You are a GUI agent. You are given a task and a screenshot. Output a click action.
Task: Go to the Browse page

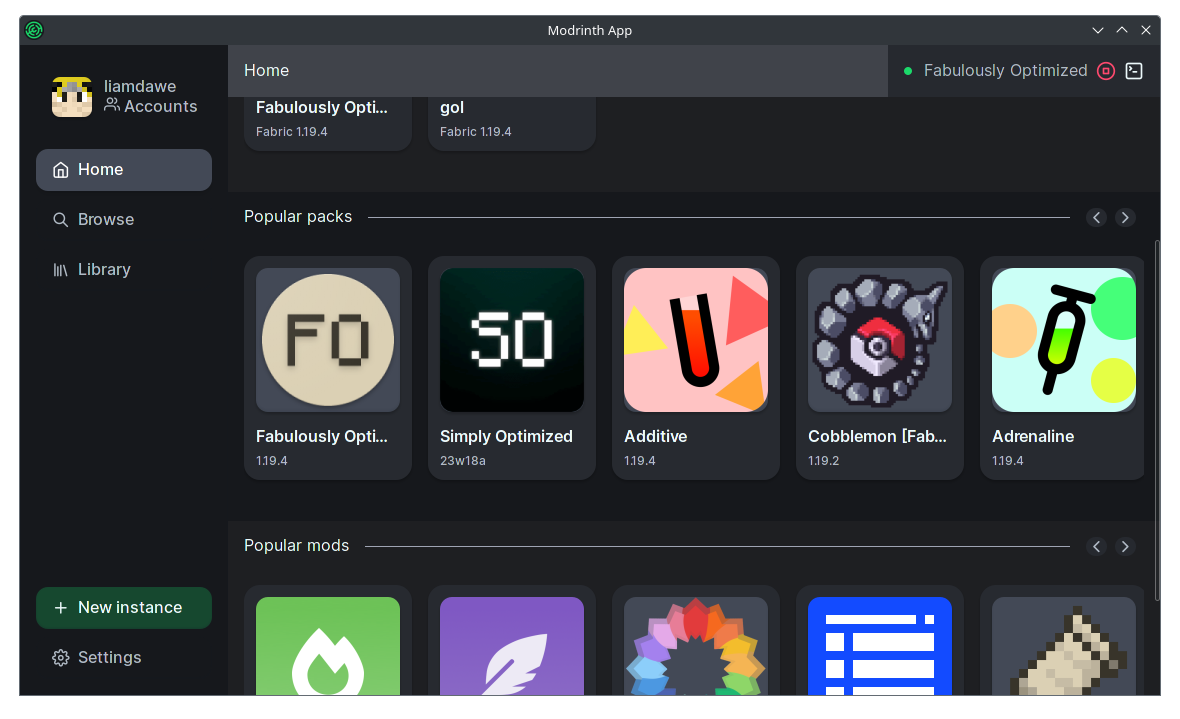105,219
